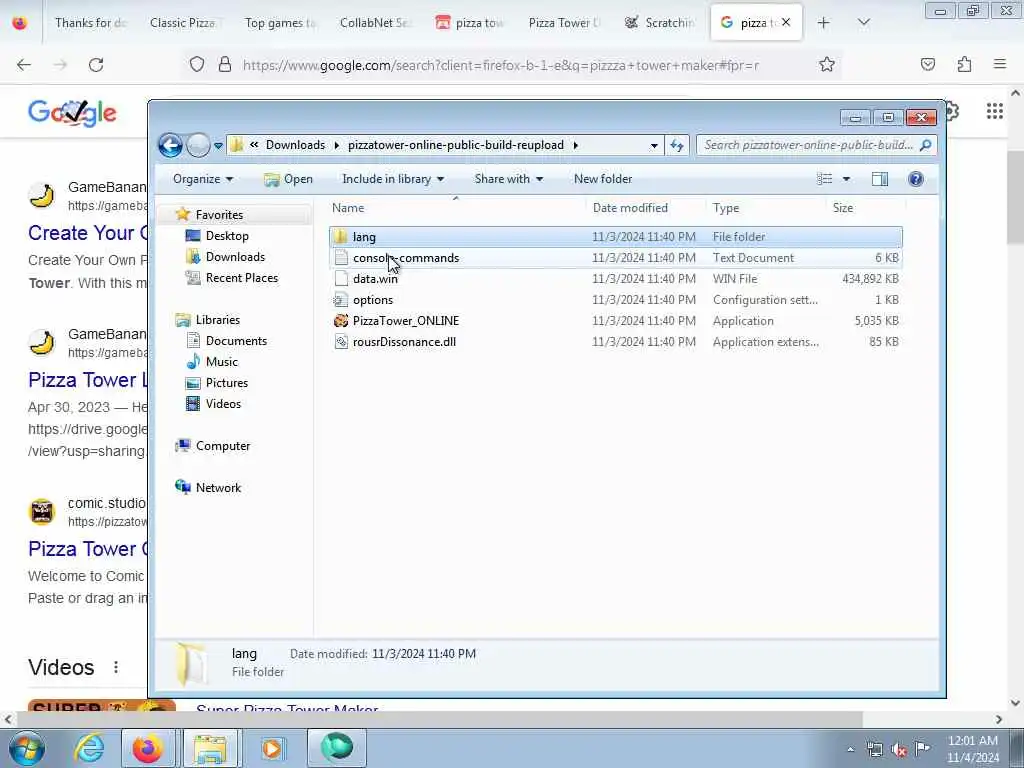Select Favorites in navigation pane
Viewport: 1024px width, 768px height.
[219, 215]
